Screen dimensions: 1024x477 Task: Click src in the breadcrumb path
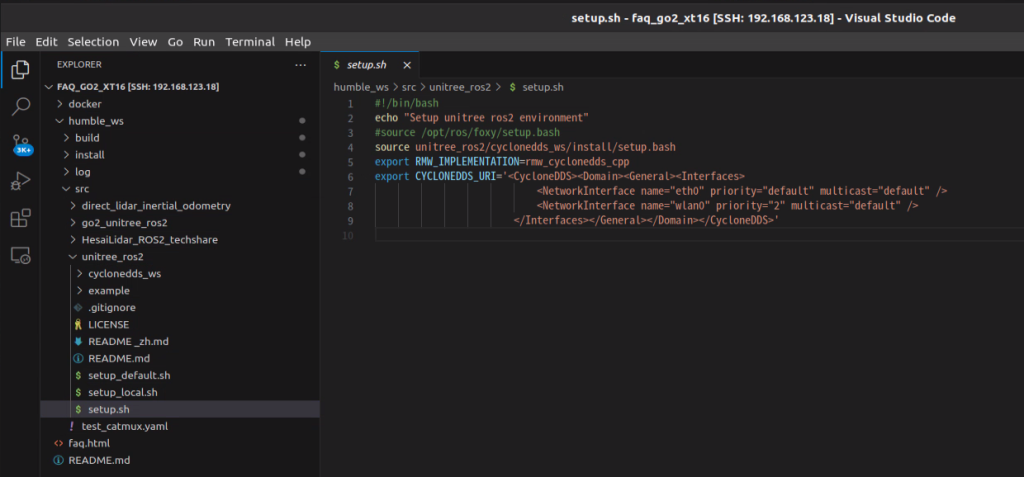click(409, 87)
